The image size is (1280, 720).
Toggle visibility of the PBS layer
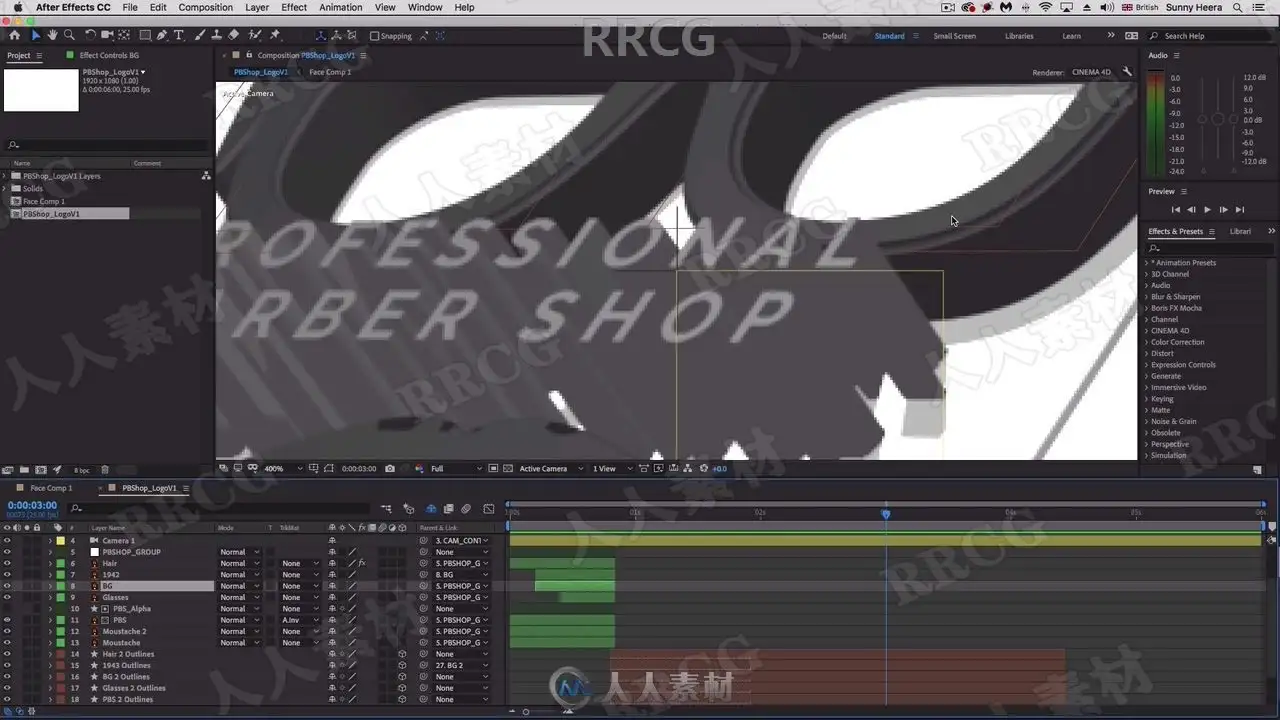[7, 620]
